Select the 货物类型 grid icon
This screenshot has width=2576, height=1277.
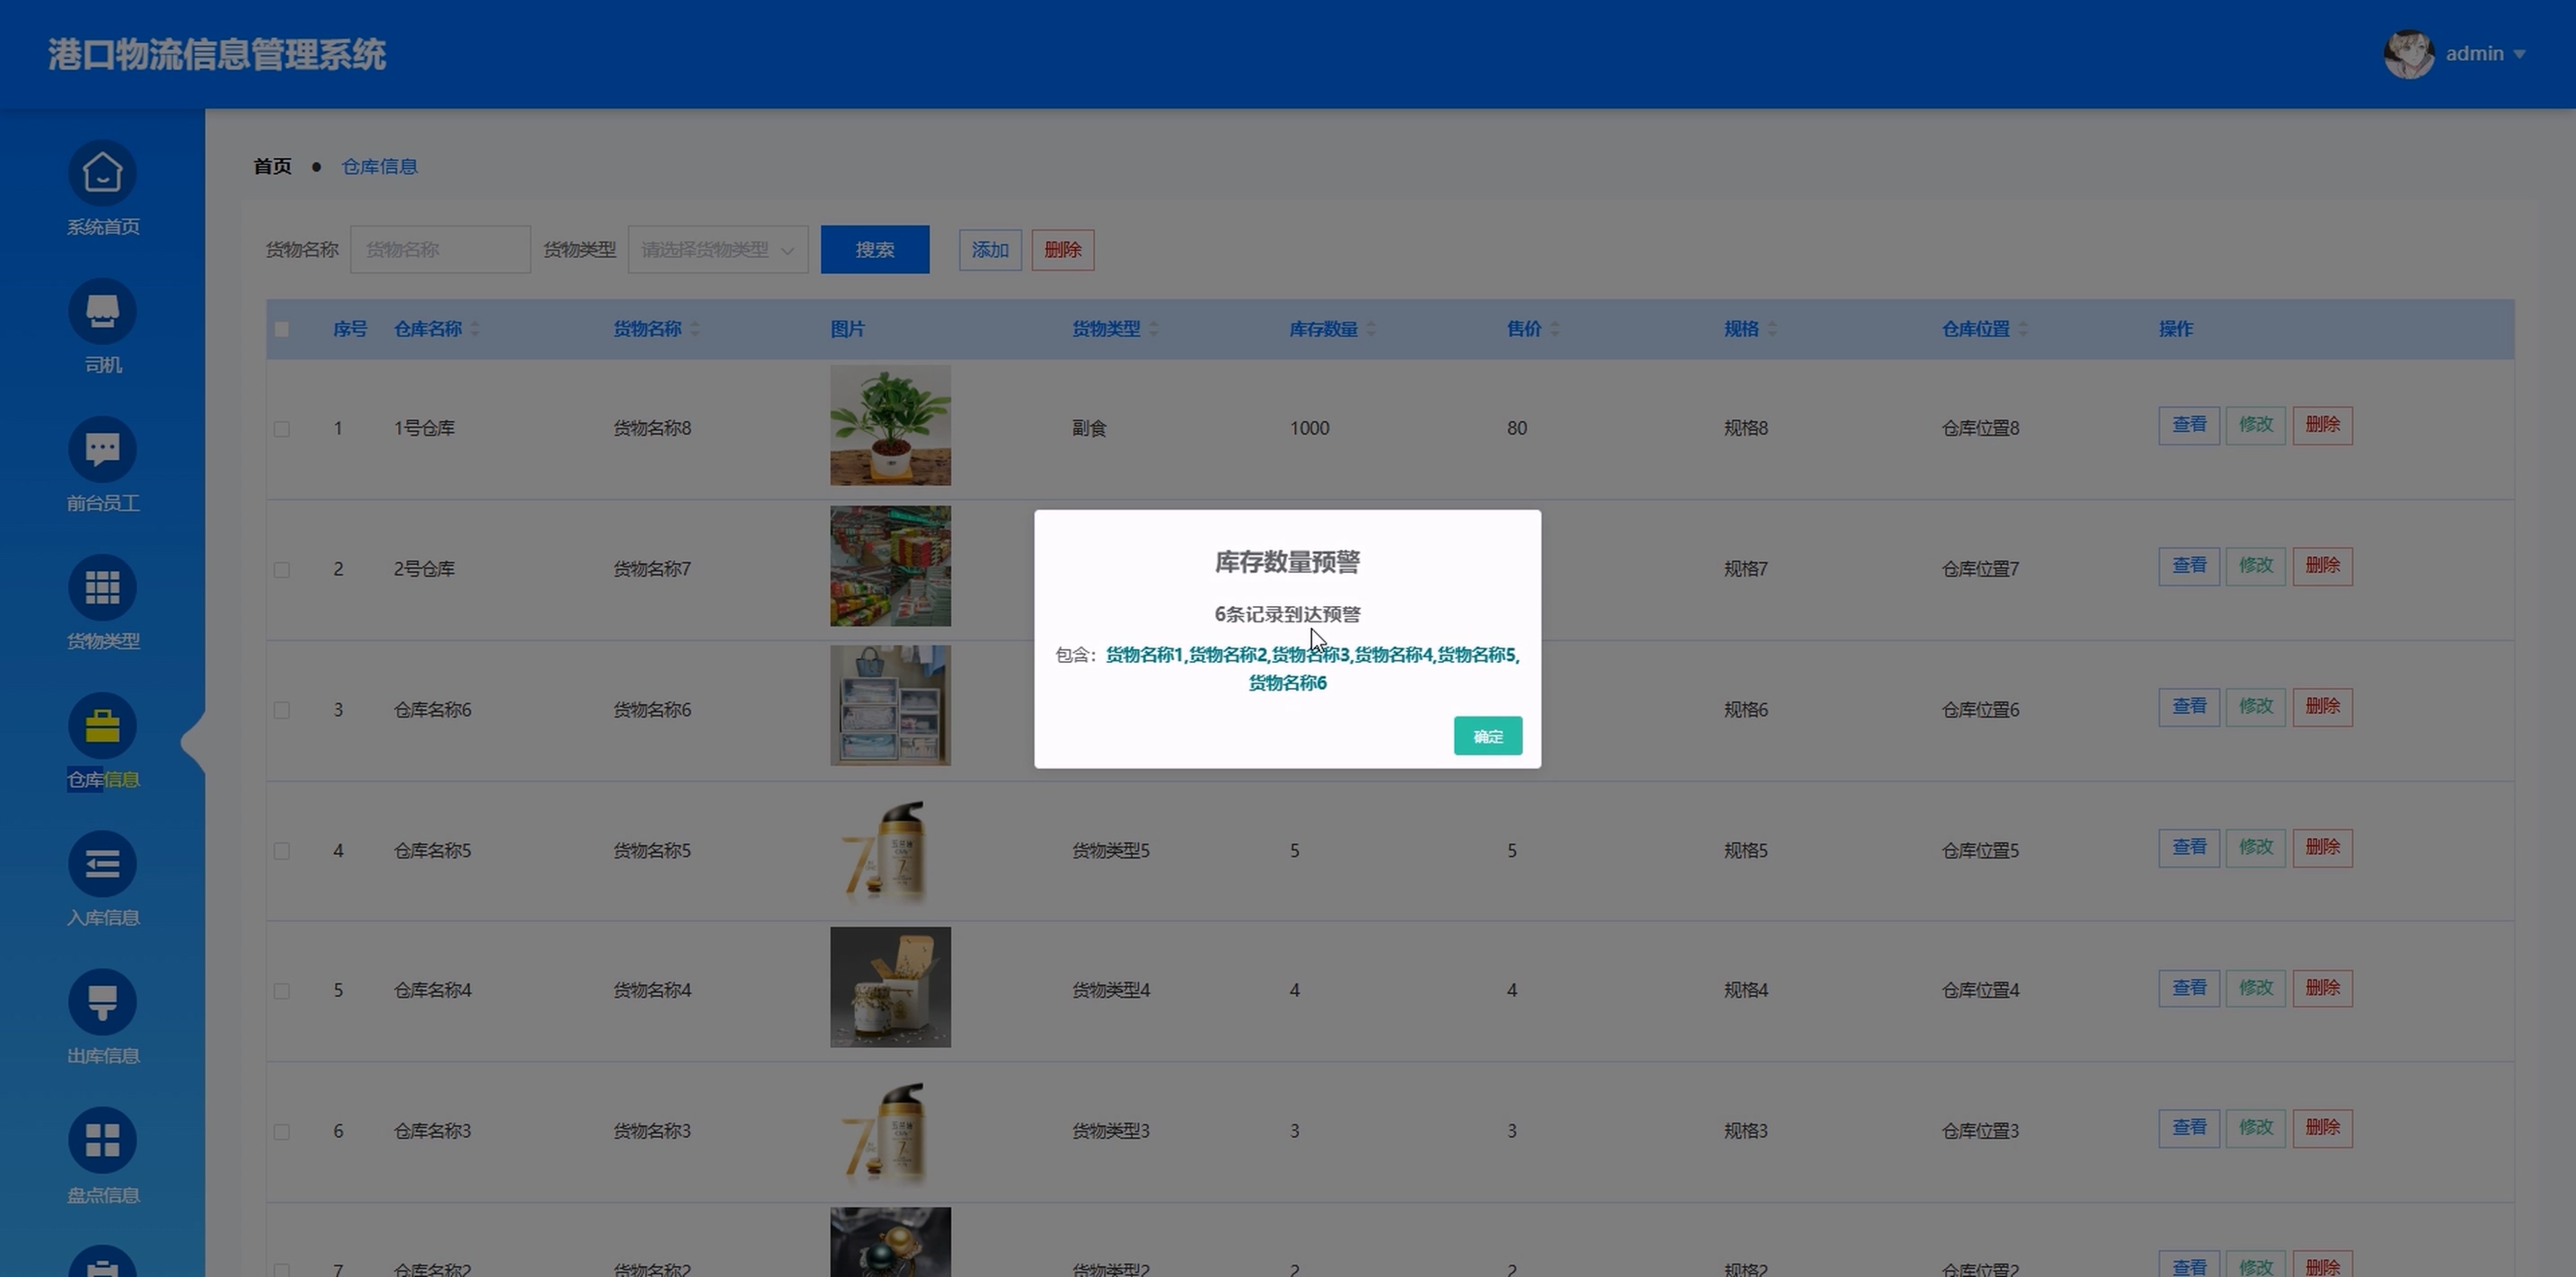tap(102, 588)
